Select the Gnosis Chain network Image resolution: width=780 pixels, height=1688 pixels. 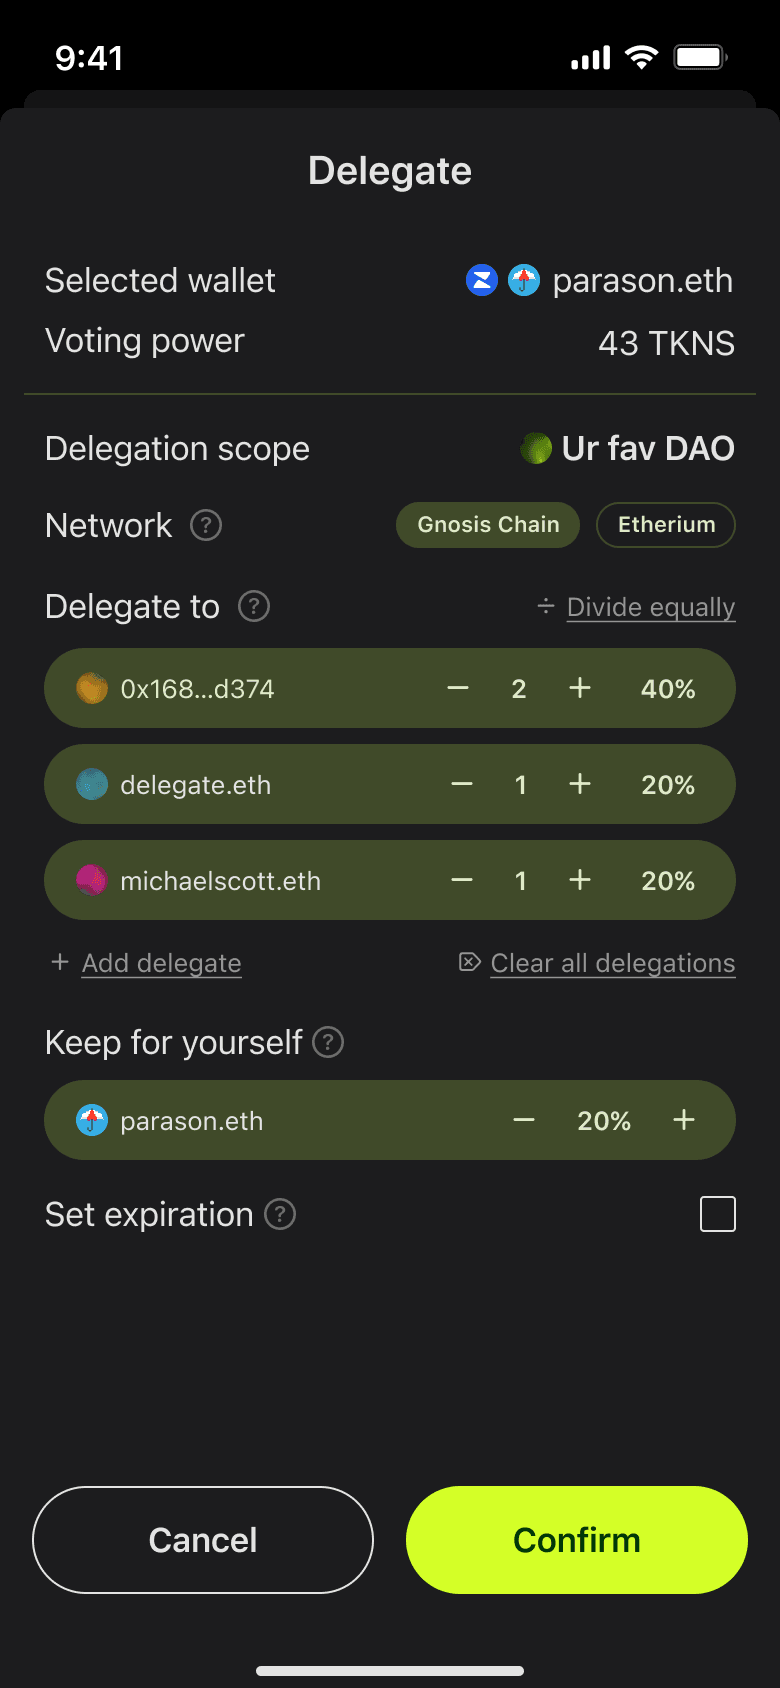click(x=488, y=525)
